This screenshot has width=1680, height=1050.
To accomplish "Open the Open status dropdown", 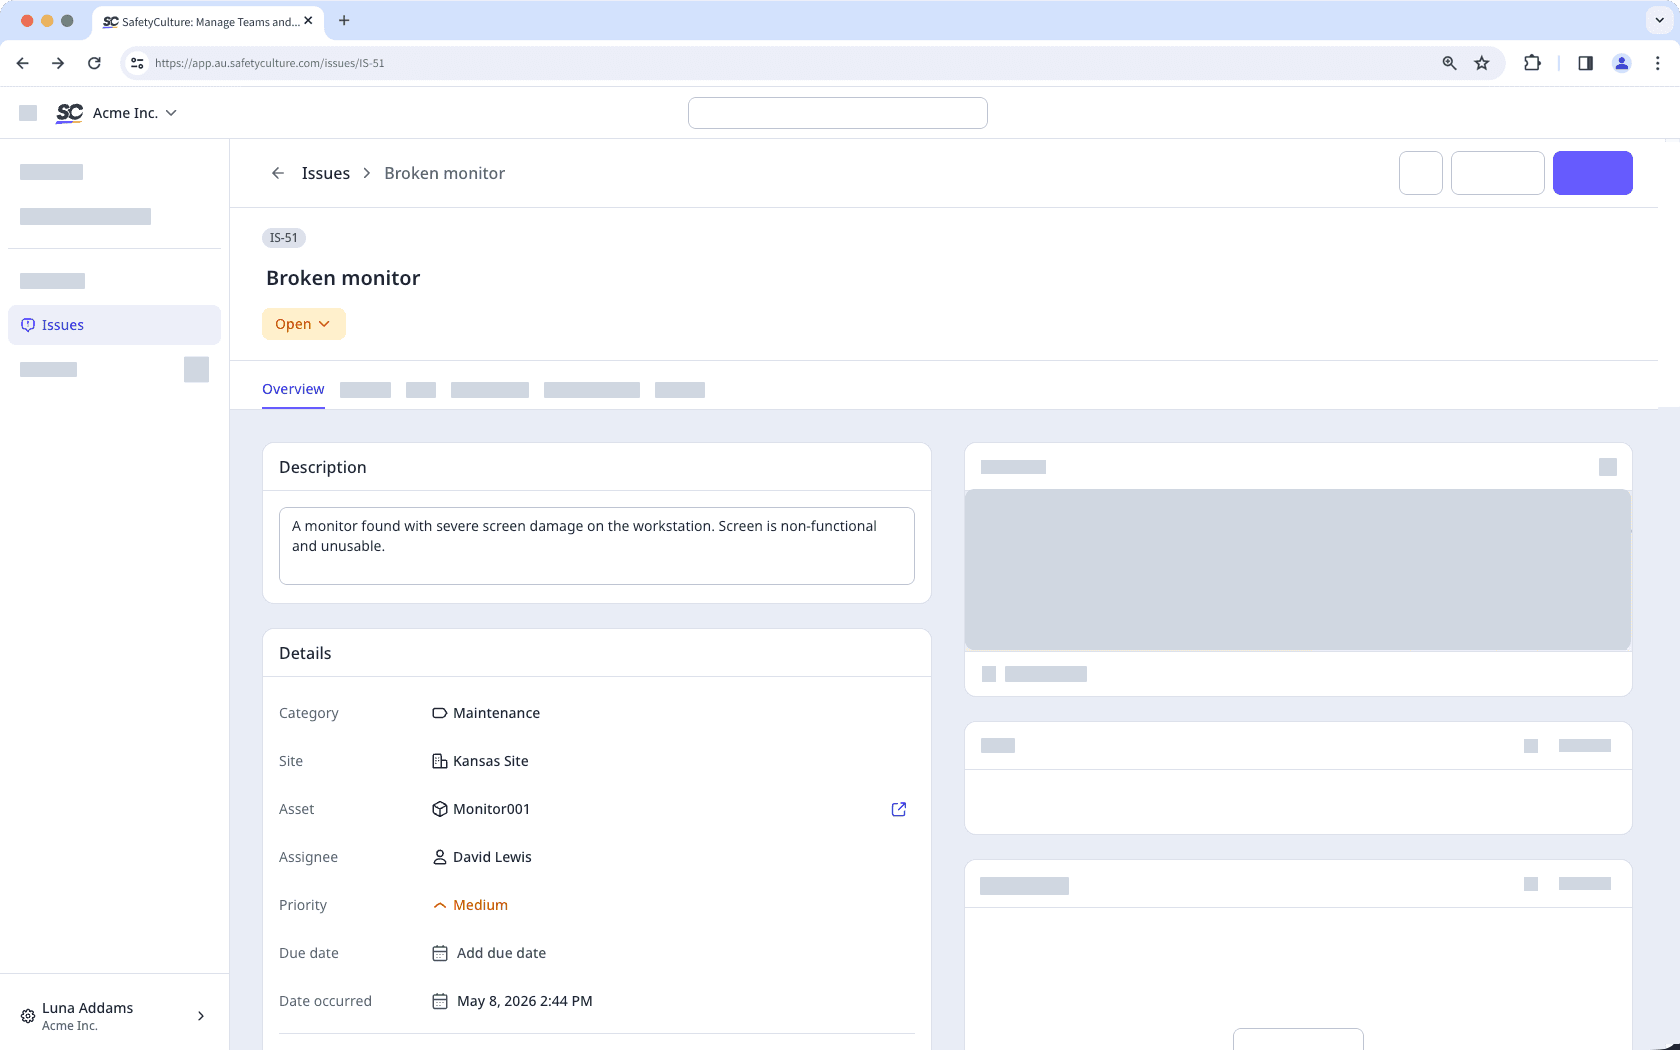I will (304, 324).
